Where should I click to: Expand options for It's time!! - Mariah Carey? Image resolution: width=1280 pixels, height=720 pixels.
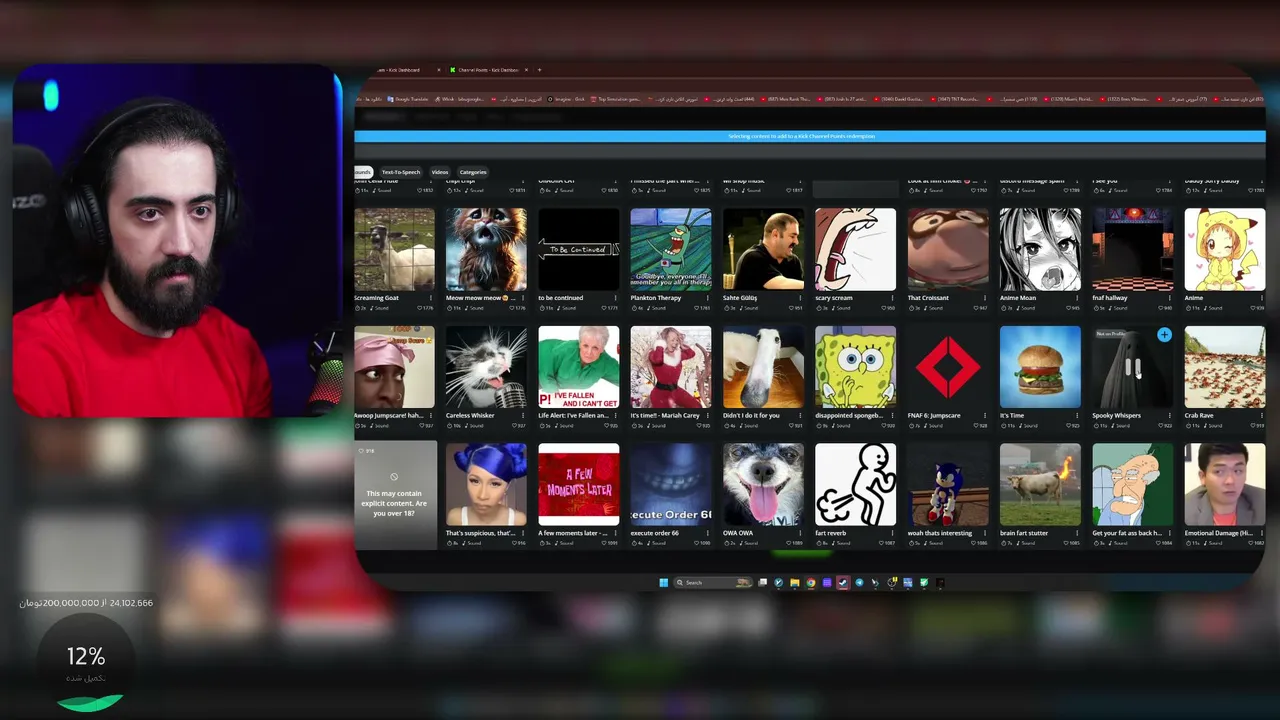tap(707, 415)
